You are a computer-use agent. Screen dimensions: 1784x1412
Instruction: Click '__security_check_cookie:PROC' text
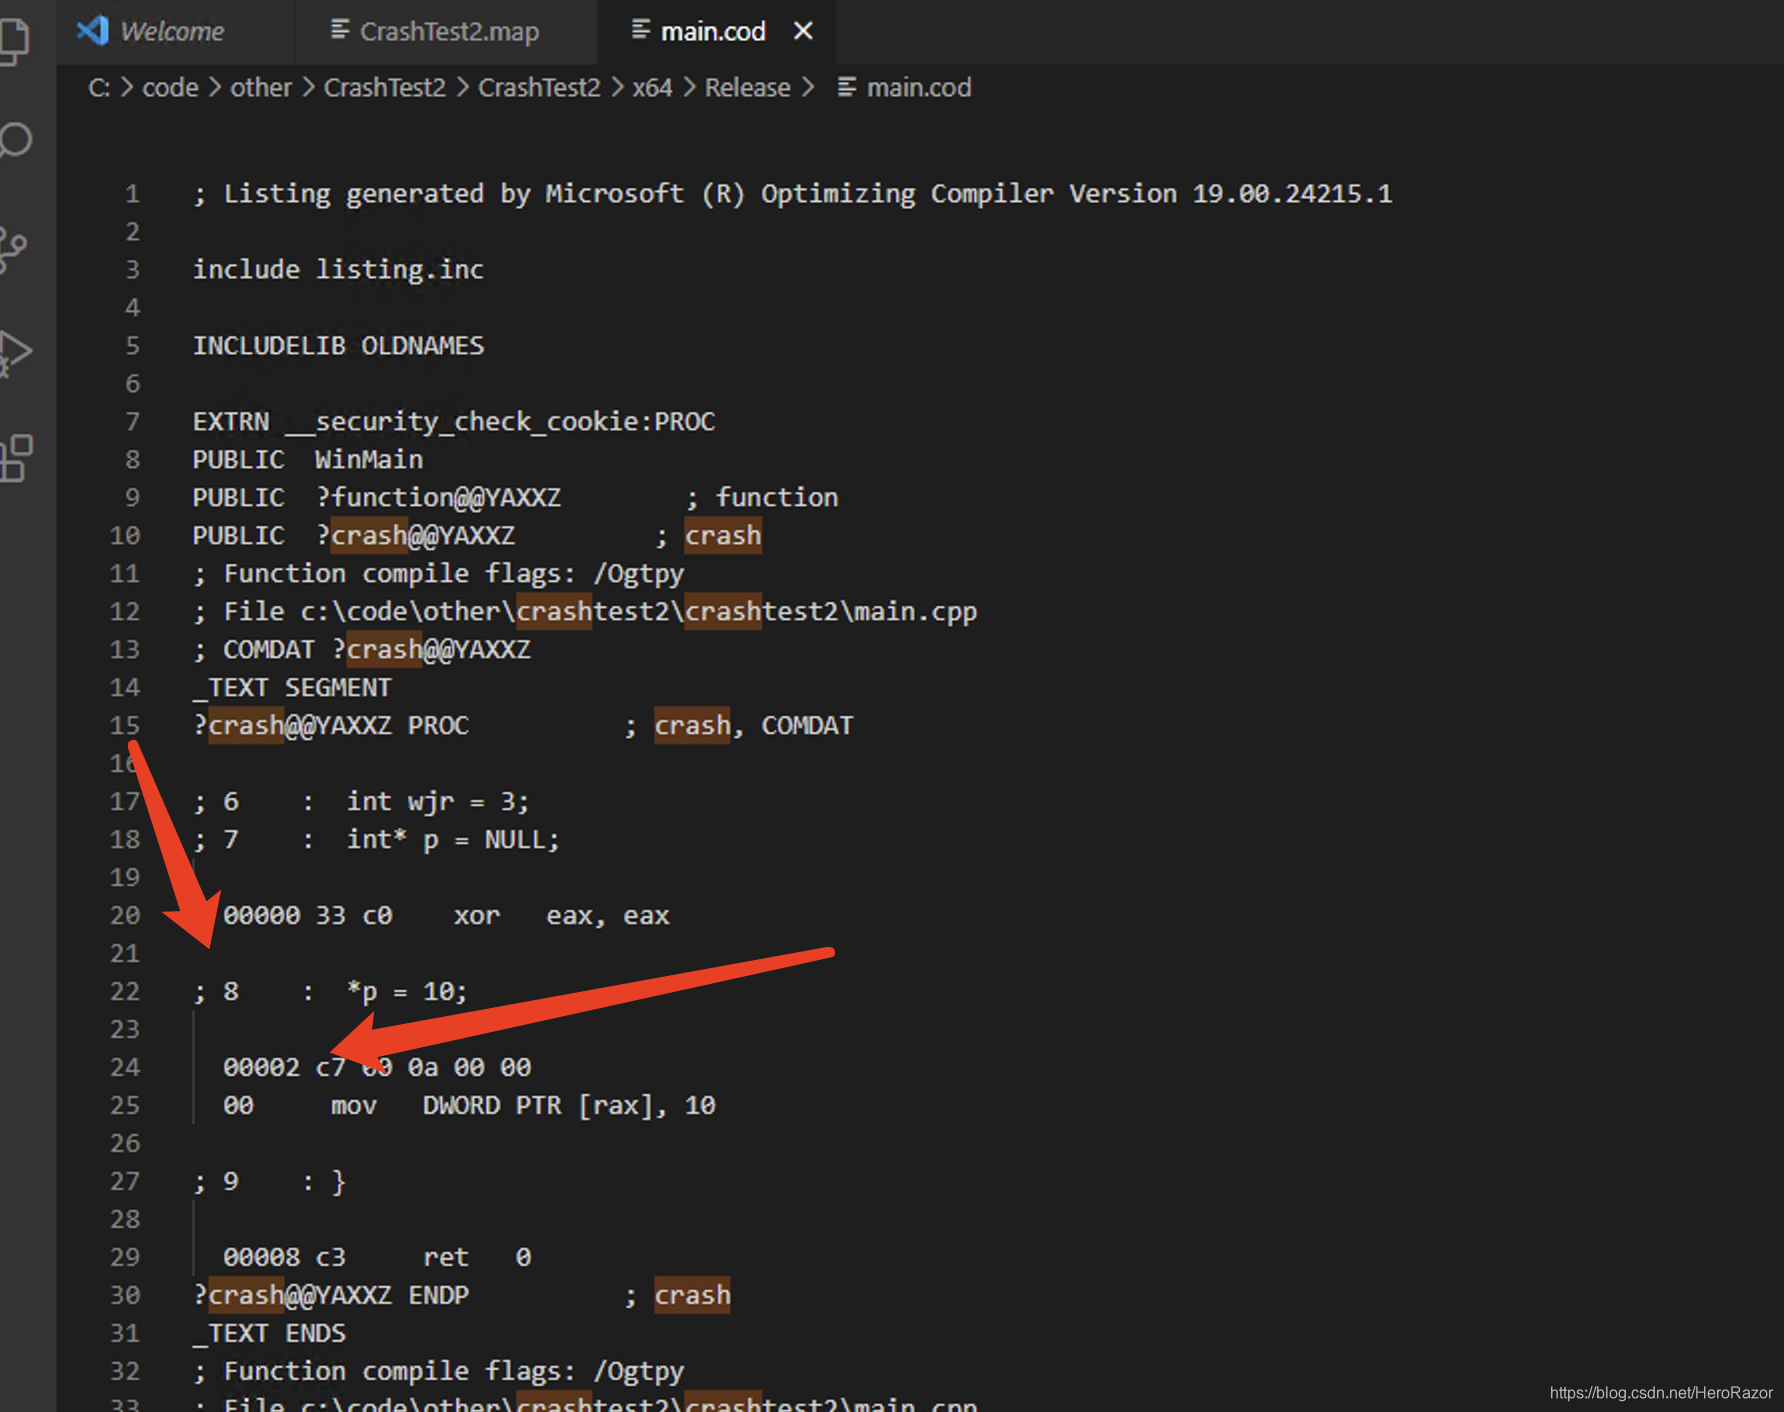click(x=500, y=422)
